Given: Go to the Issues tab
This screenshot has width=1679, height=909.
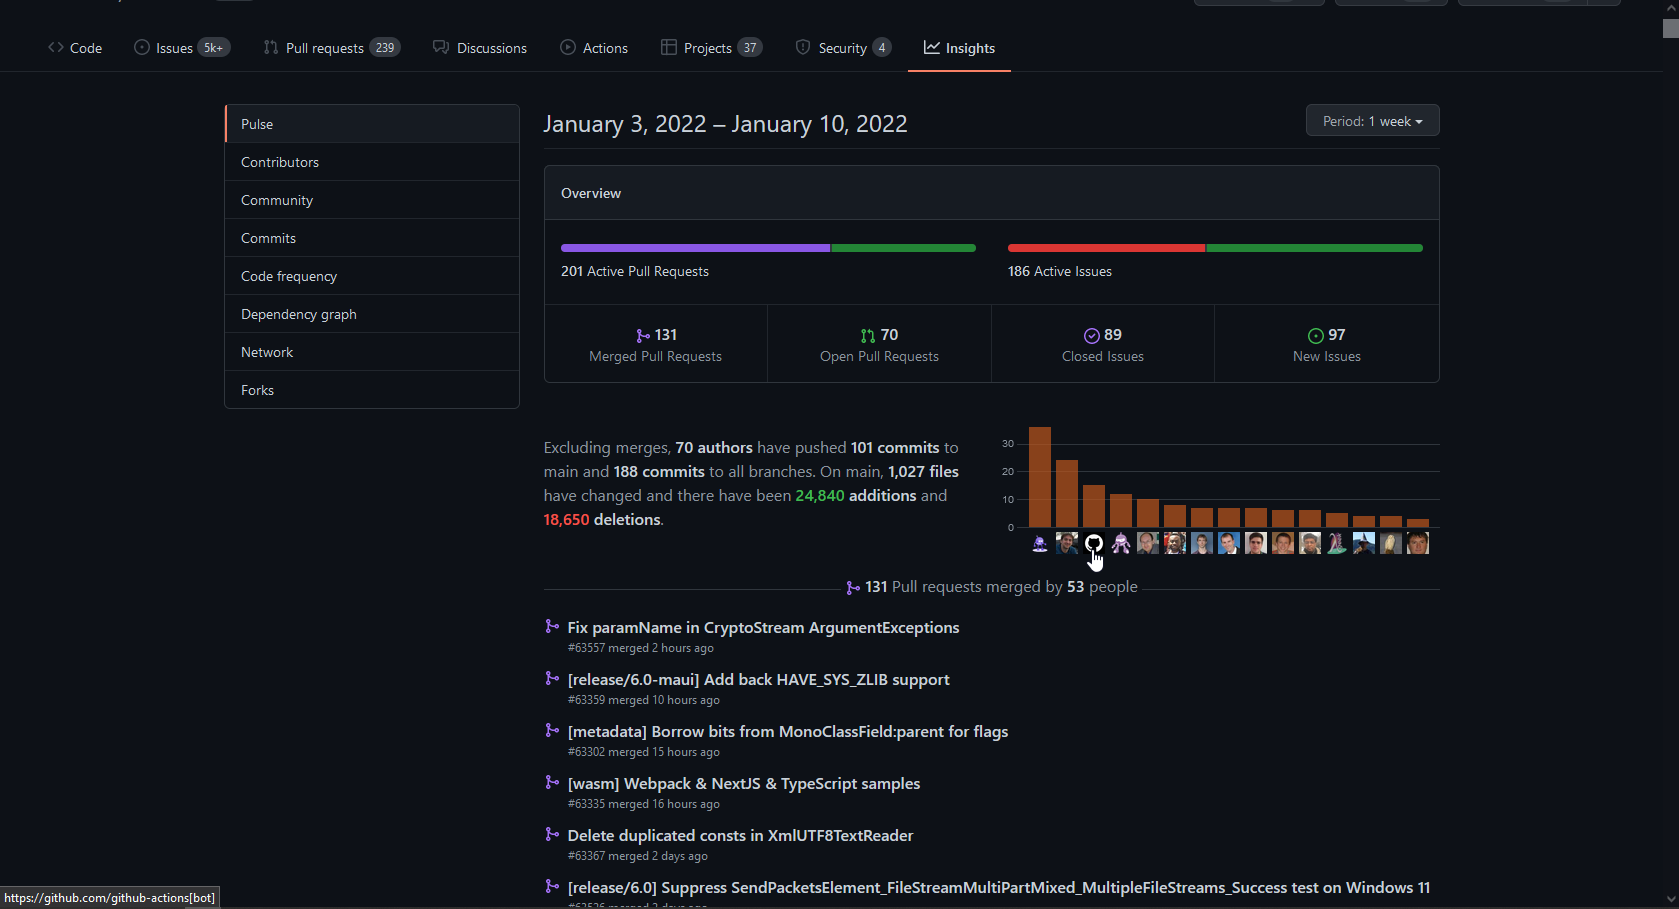Looking at the screenshot, I should (182, 48).
